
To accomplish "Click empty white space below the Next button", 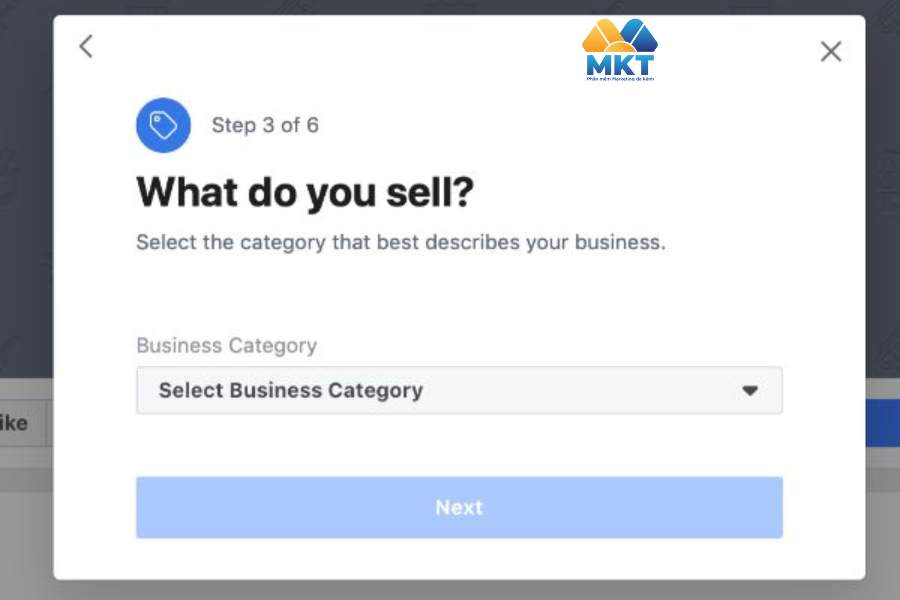I will coord(459,558).
